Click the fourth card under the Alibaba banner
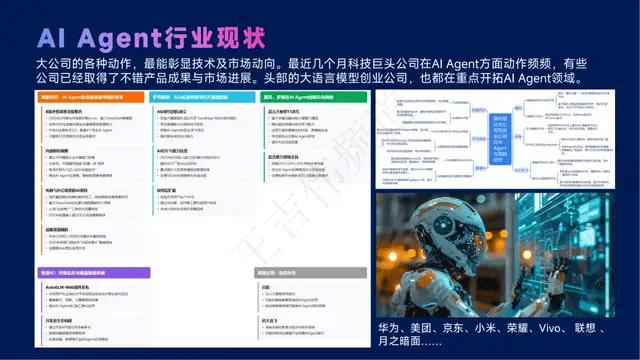640x360 pixels. point(93,240)
